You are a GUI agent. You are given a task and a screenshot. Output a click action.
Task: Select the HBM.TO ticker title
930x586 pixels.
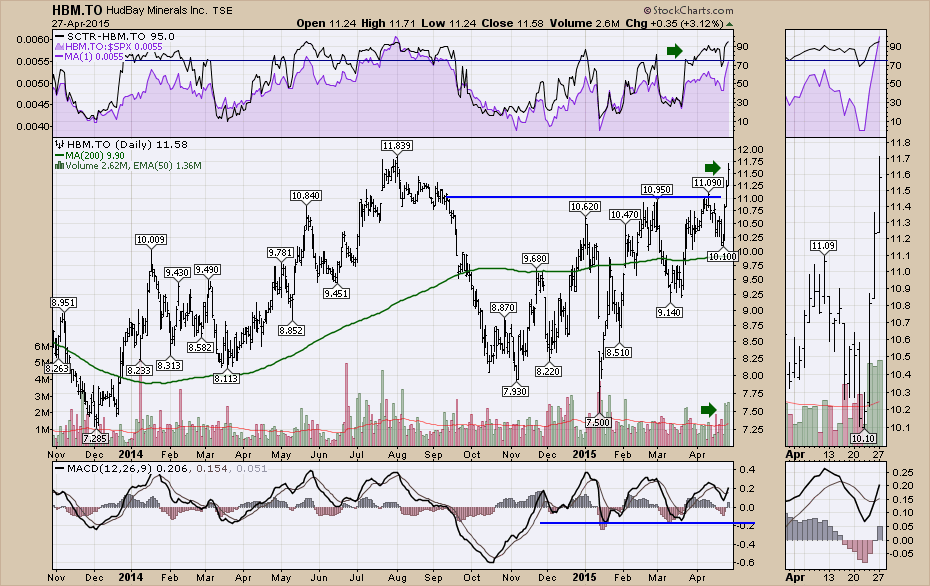(x=77, y=10)
